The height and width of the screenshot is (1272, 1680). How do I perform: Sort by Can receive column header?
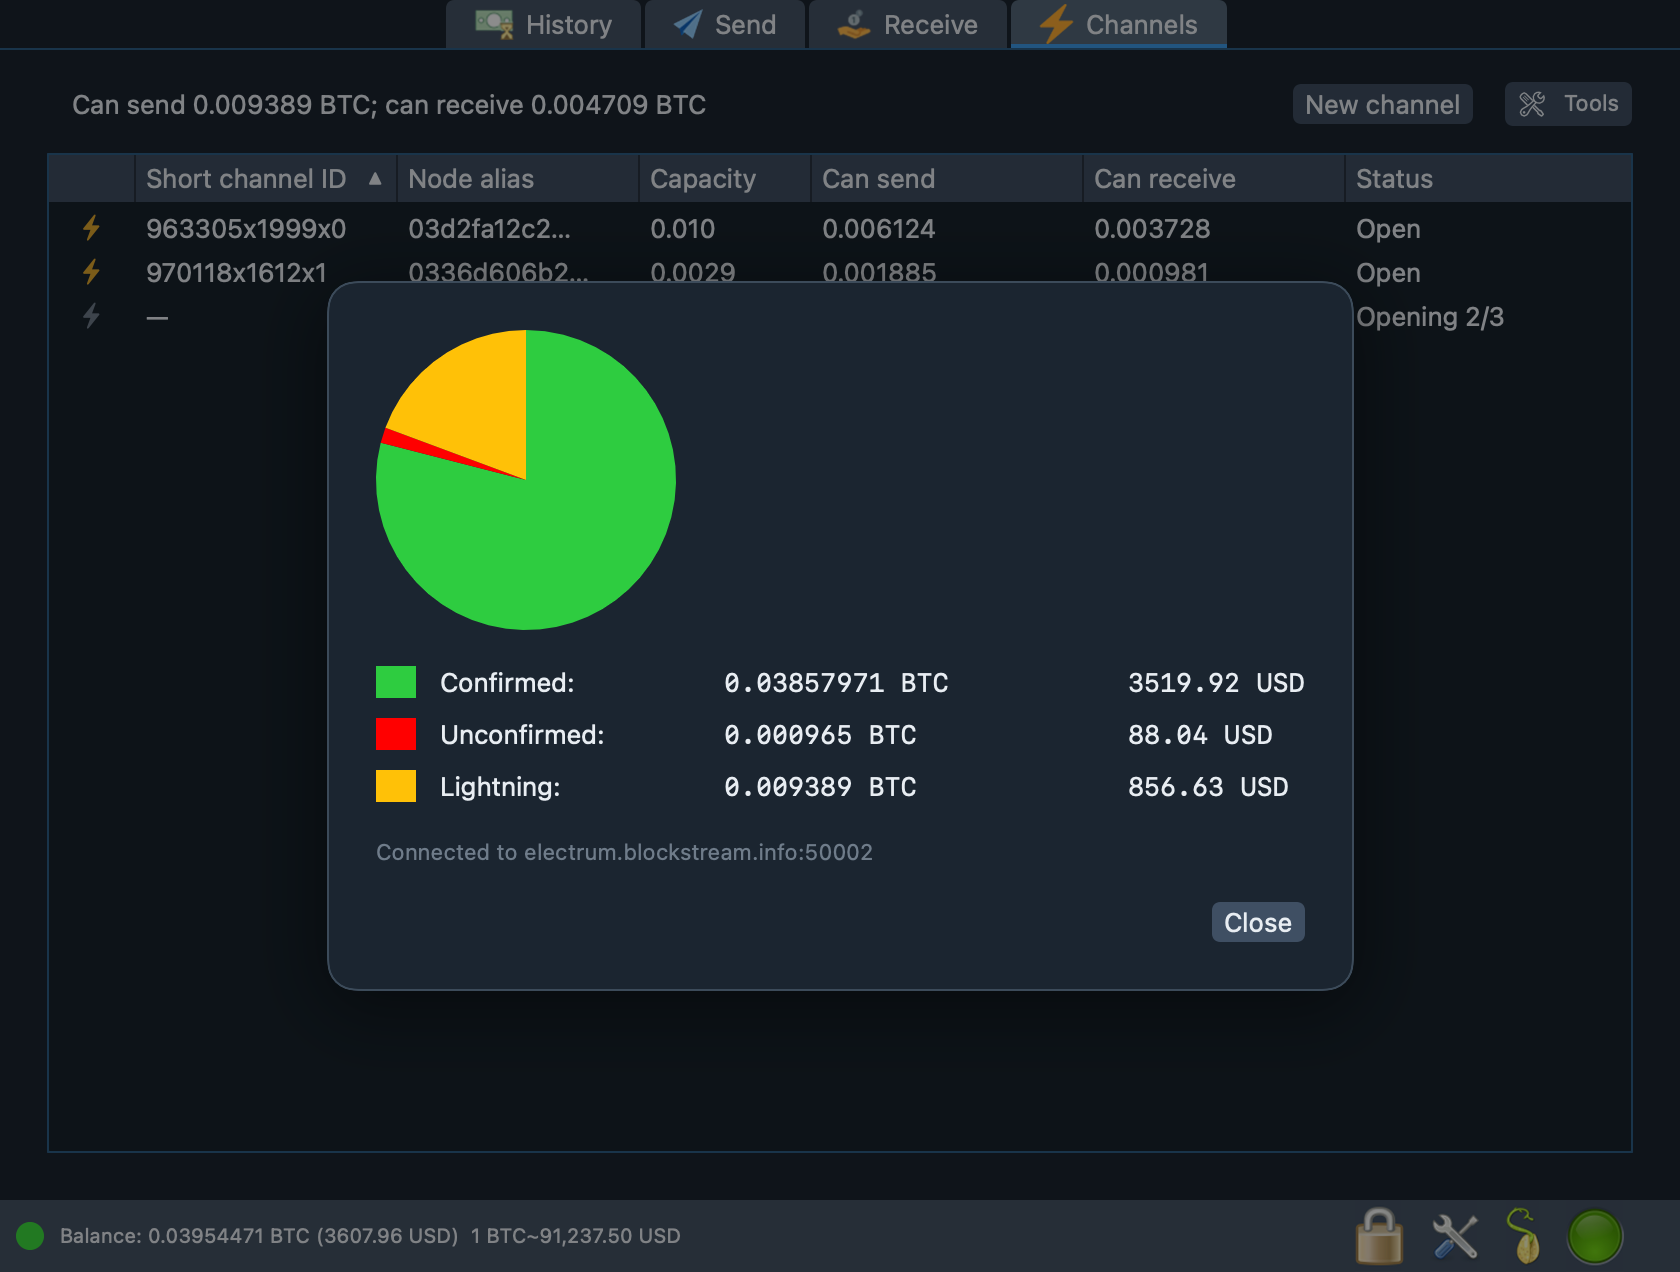[1214, 179]
